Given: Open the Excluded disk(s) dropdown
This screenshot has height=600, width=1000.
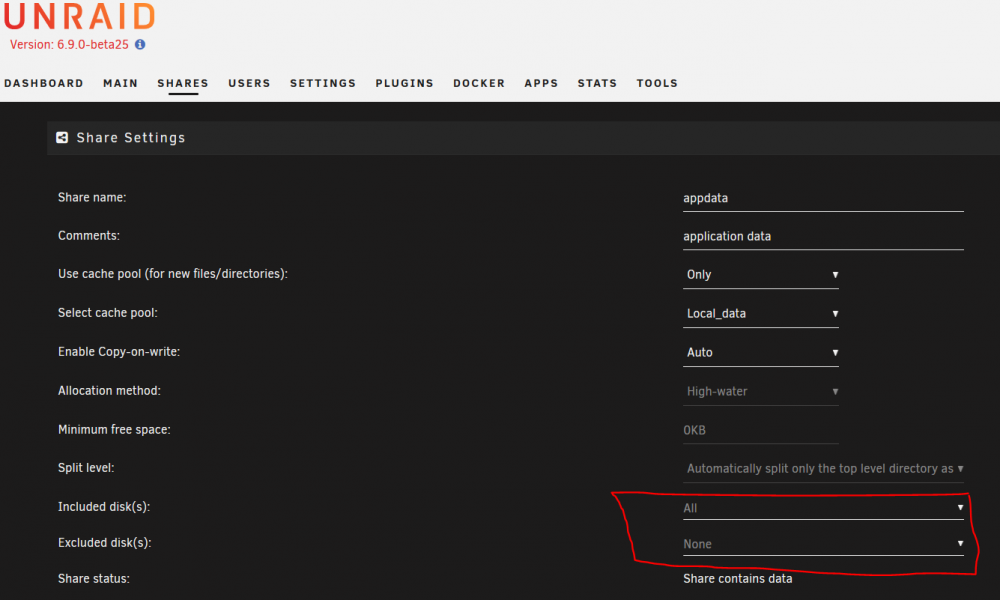Looking at the screenshot, I should click(823, 544).
